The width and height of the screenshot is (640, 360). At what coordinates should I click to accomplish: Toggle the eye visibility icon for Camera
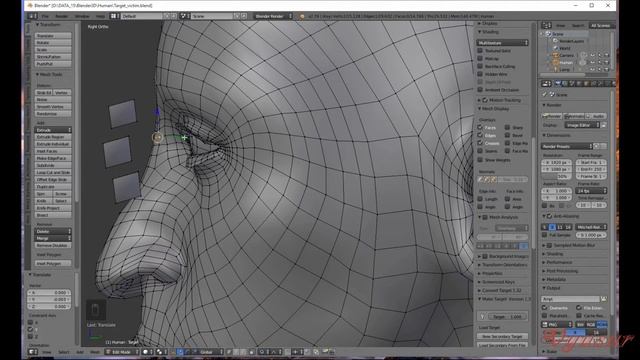coord(592,55)
